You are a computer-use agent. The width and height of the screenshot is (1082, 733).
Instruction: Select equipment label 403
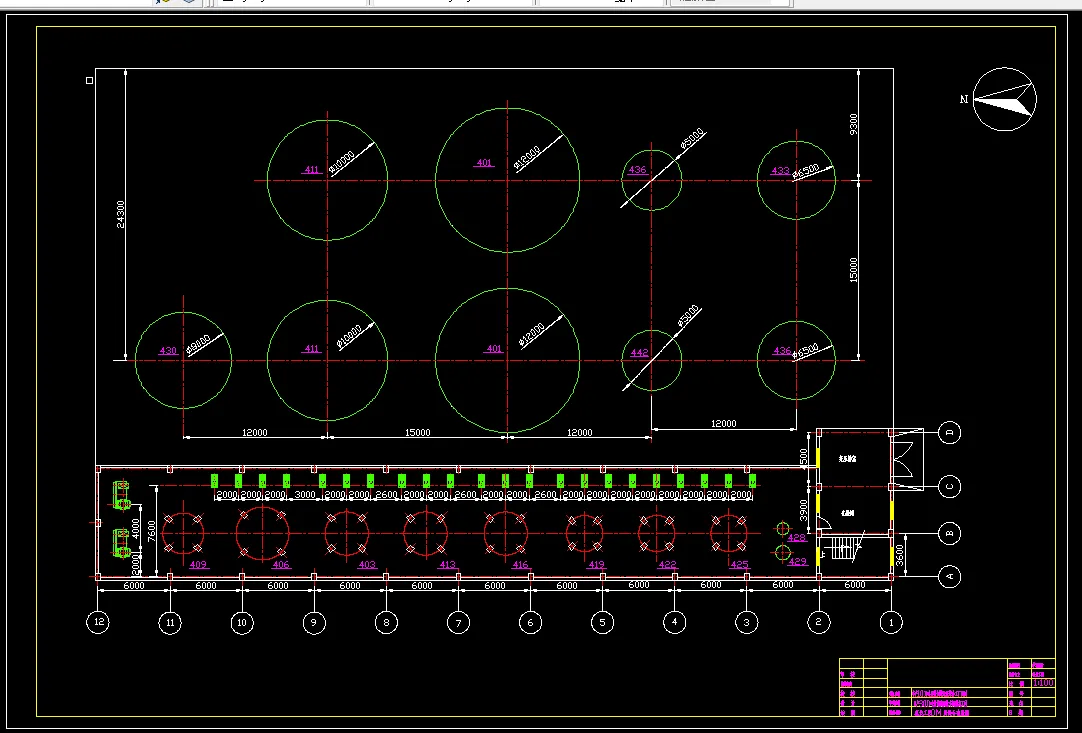367,565
